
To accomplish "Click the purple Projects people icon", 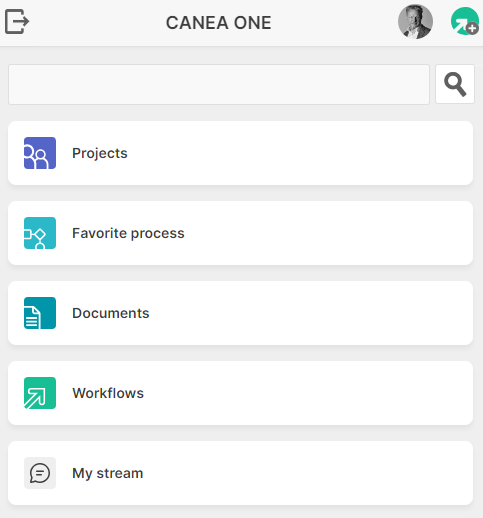I will click(x=40, y=153).
